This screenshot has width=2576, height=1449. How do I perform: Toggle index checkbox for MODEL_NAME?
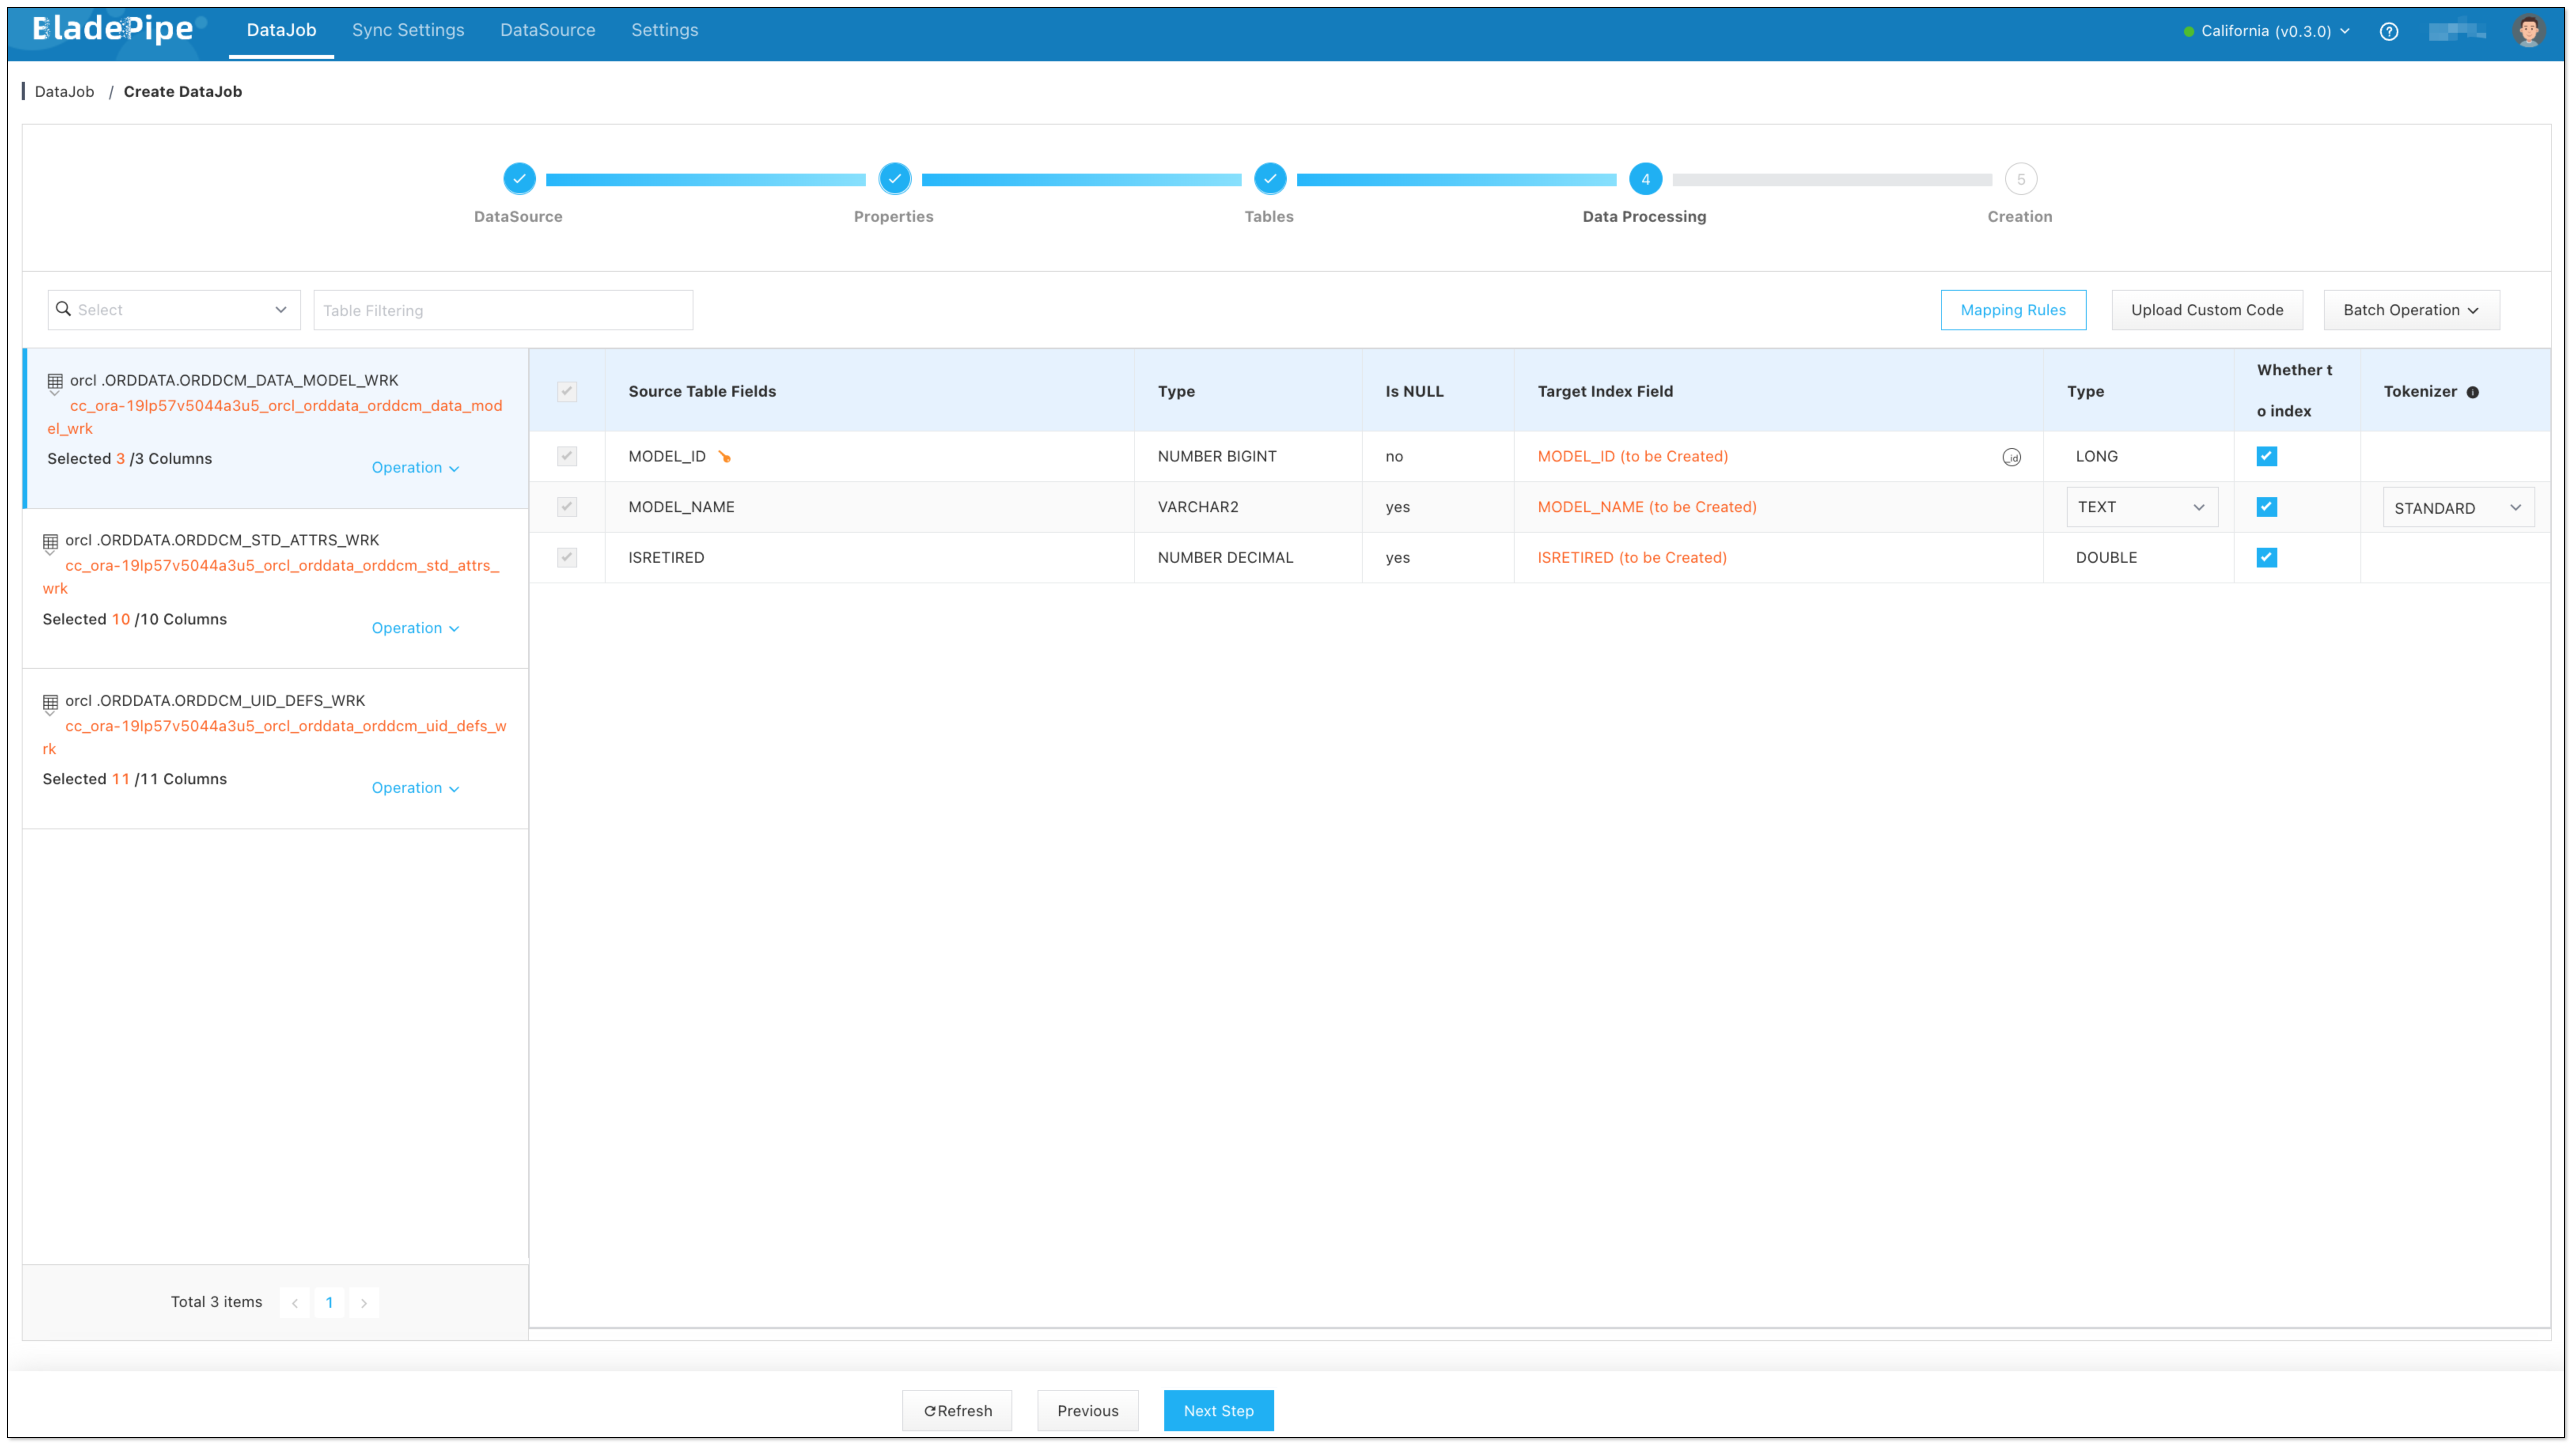pyautogui.click(x=2266, y=507)
